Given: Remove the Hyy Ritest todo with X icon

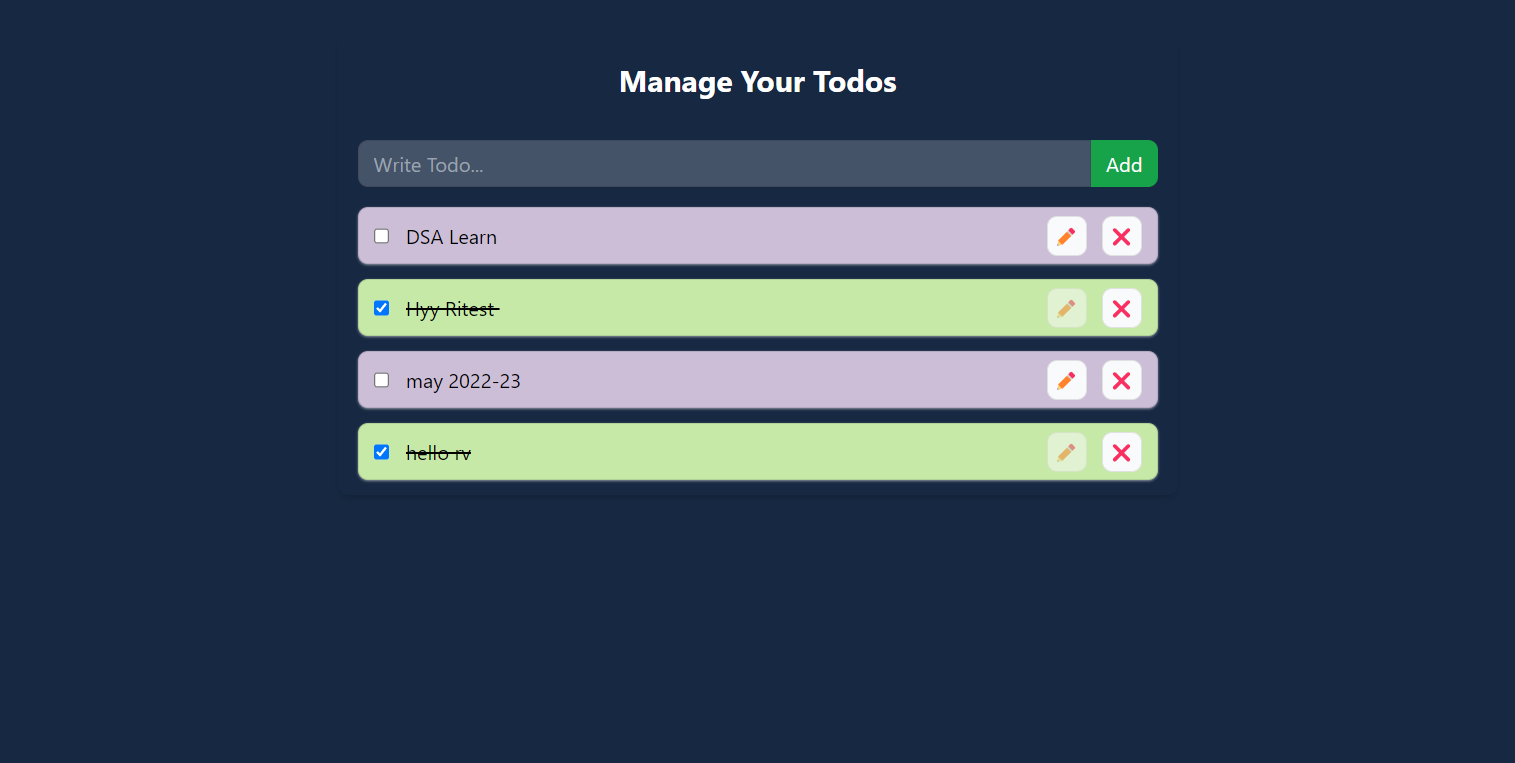Looking at the screenshot, I should coord(1121,308).
